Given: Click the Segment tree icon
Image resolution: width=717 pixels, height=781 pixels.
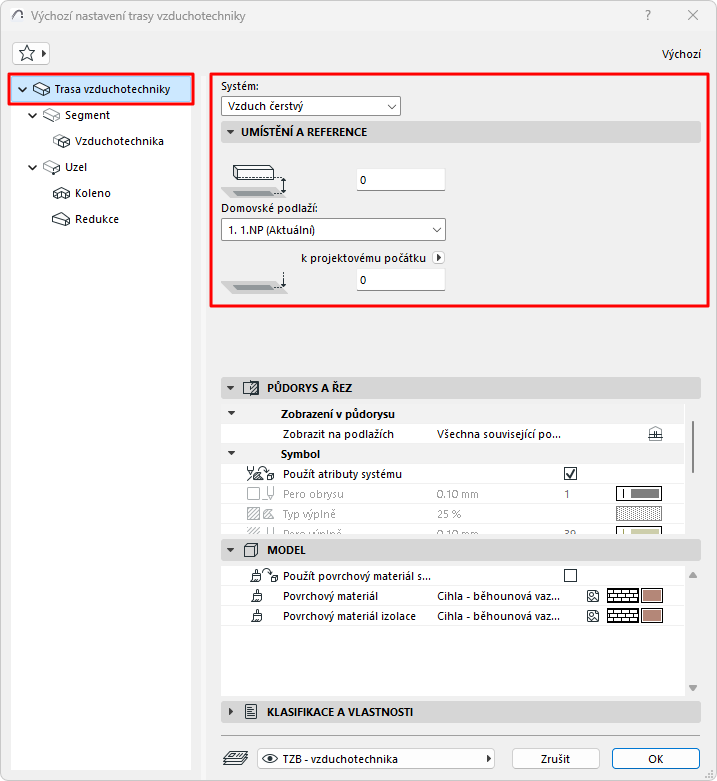Looking at the screenshot, I should (x=51, y=116).
